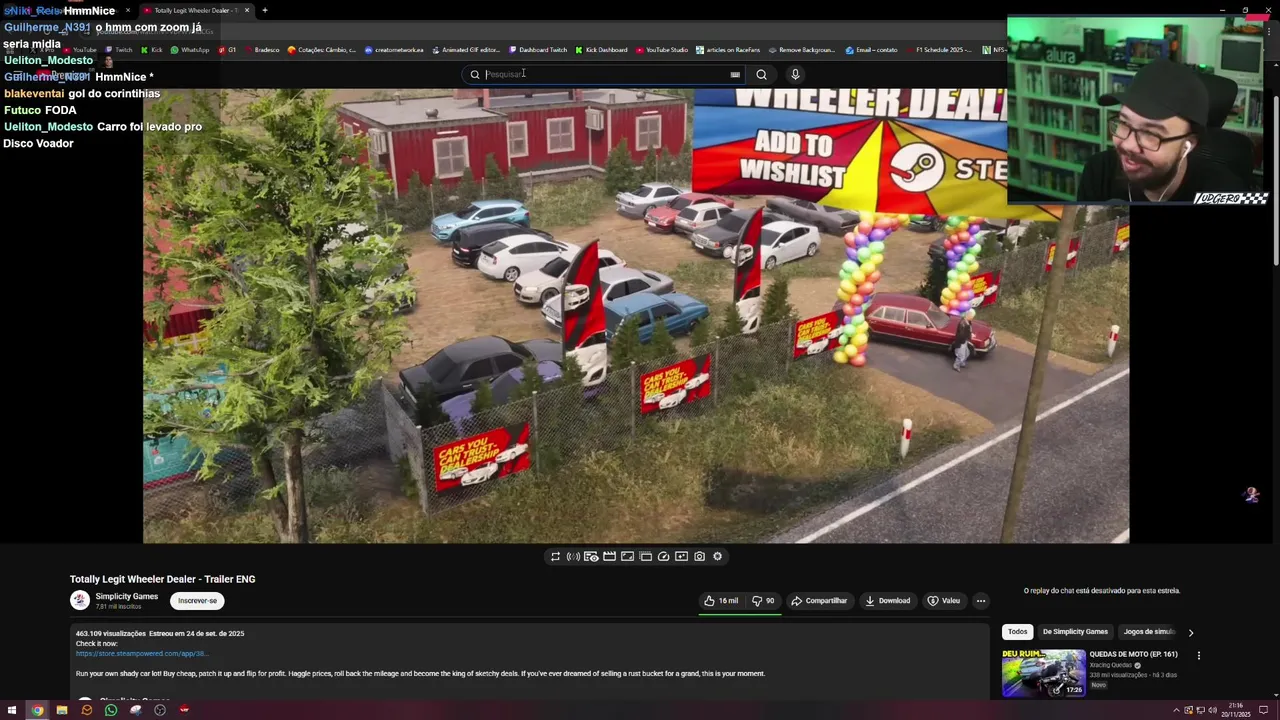Viewport: 1280px width, 720px height.
Task: Open WhatsApp from the taskbar
Action: [111, 710]
